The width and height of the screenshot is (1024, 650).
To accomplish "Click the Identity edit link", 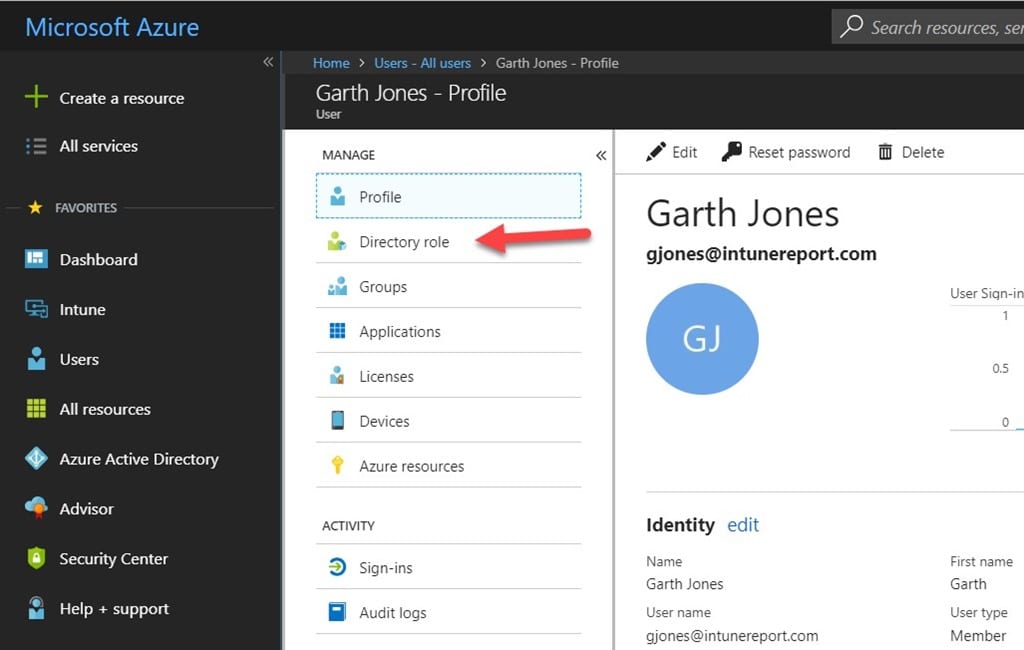I will coord(743,525).
